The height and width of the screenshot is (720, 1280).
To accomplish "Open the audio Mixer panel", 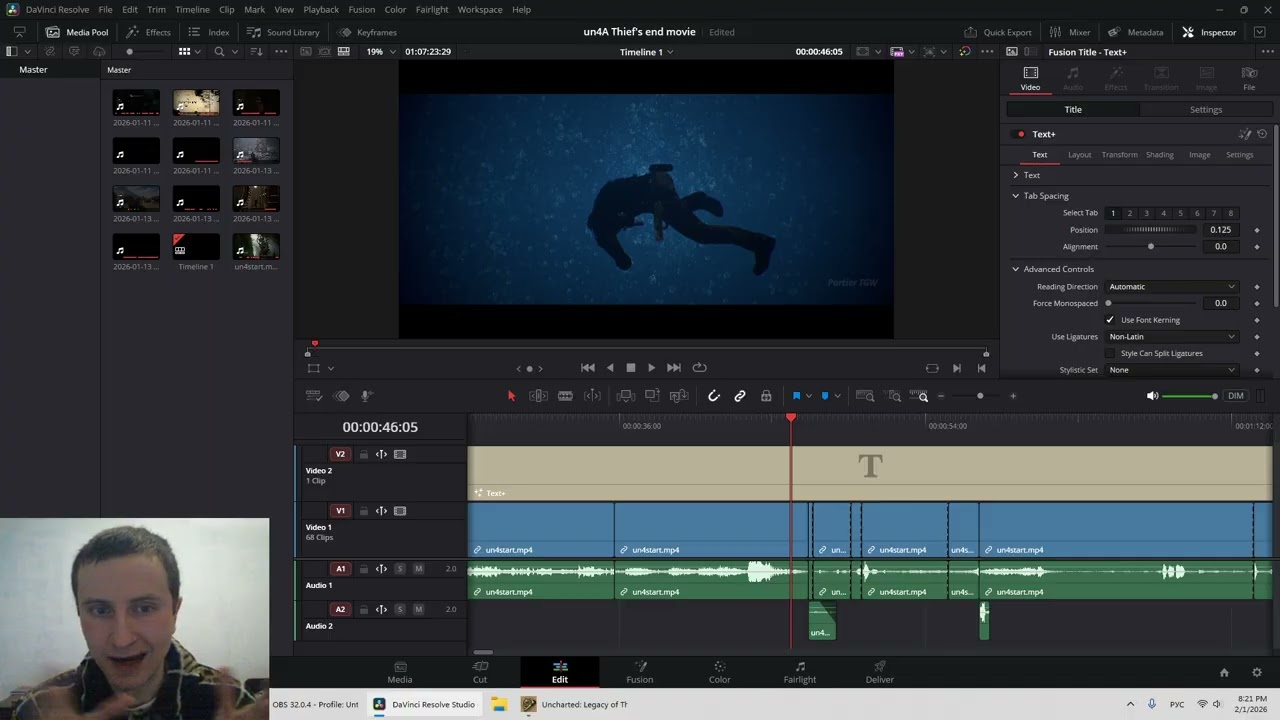I will [x=1069, y=32].
